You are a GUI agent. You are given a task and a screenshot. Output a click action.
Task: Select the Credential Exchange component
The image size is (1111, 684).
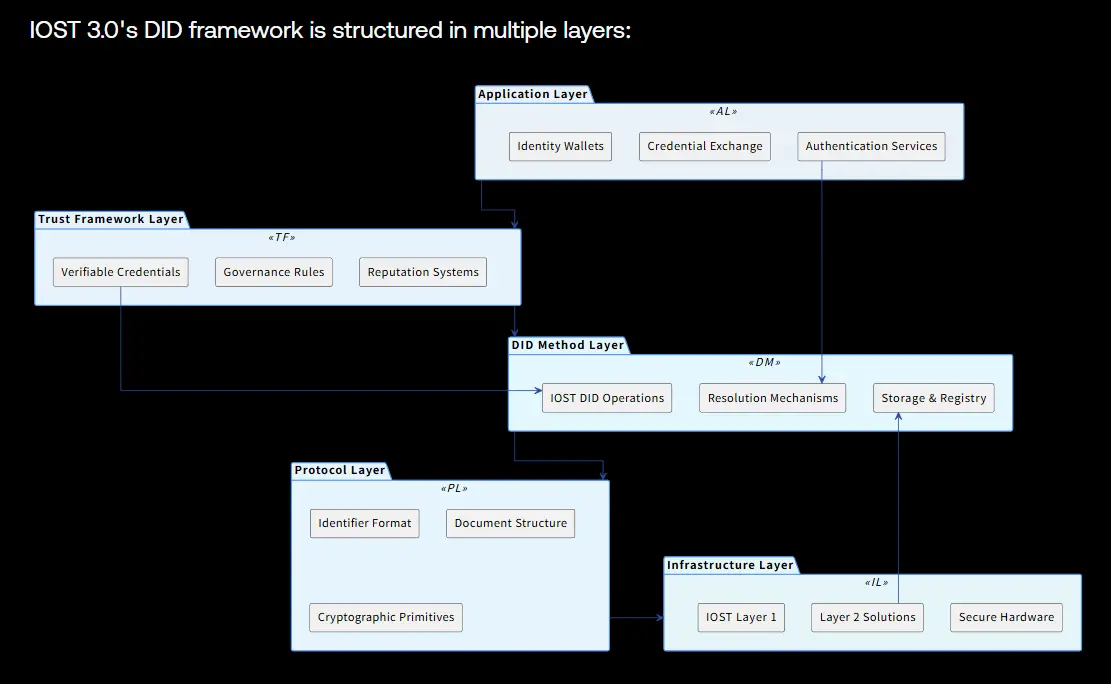[x=704, y=146]
